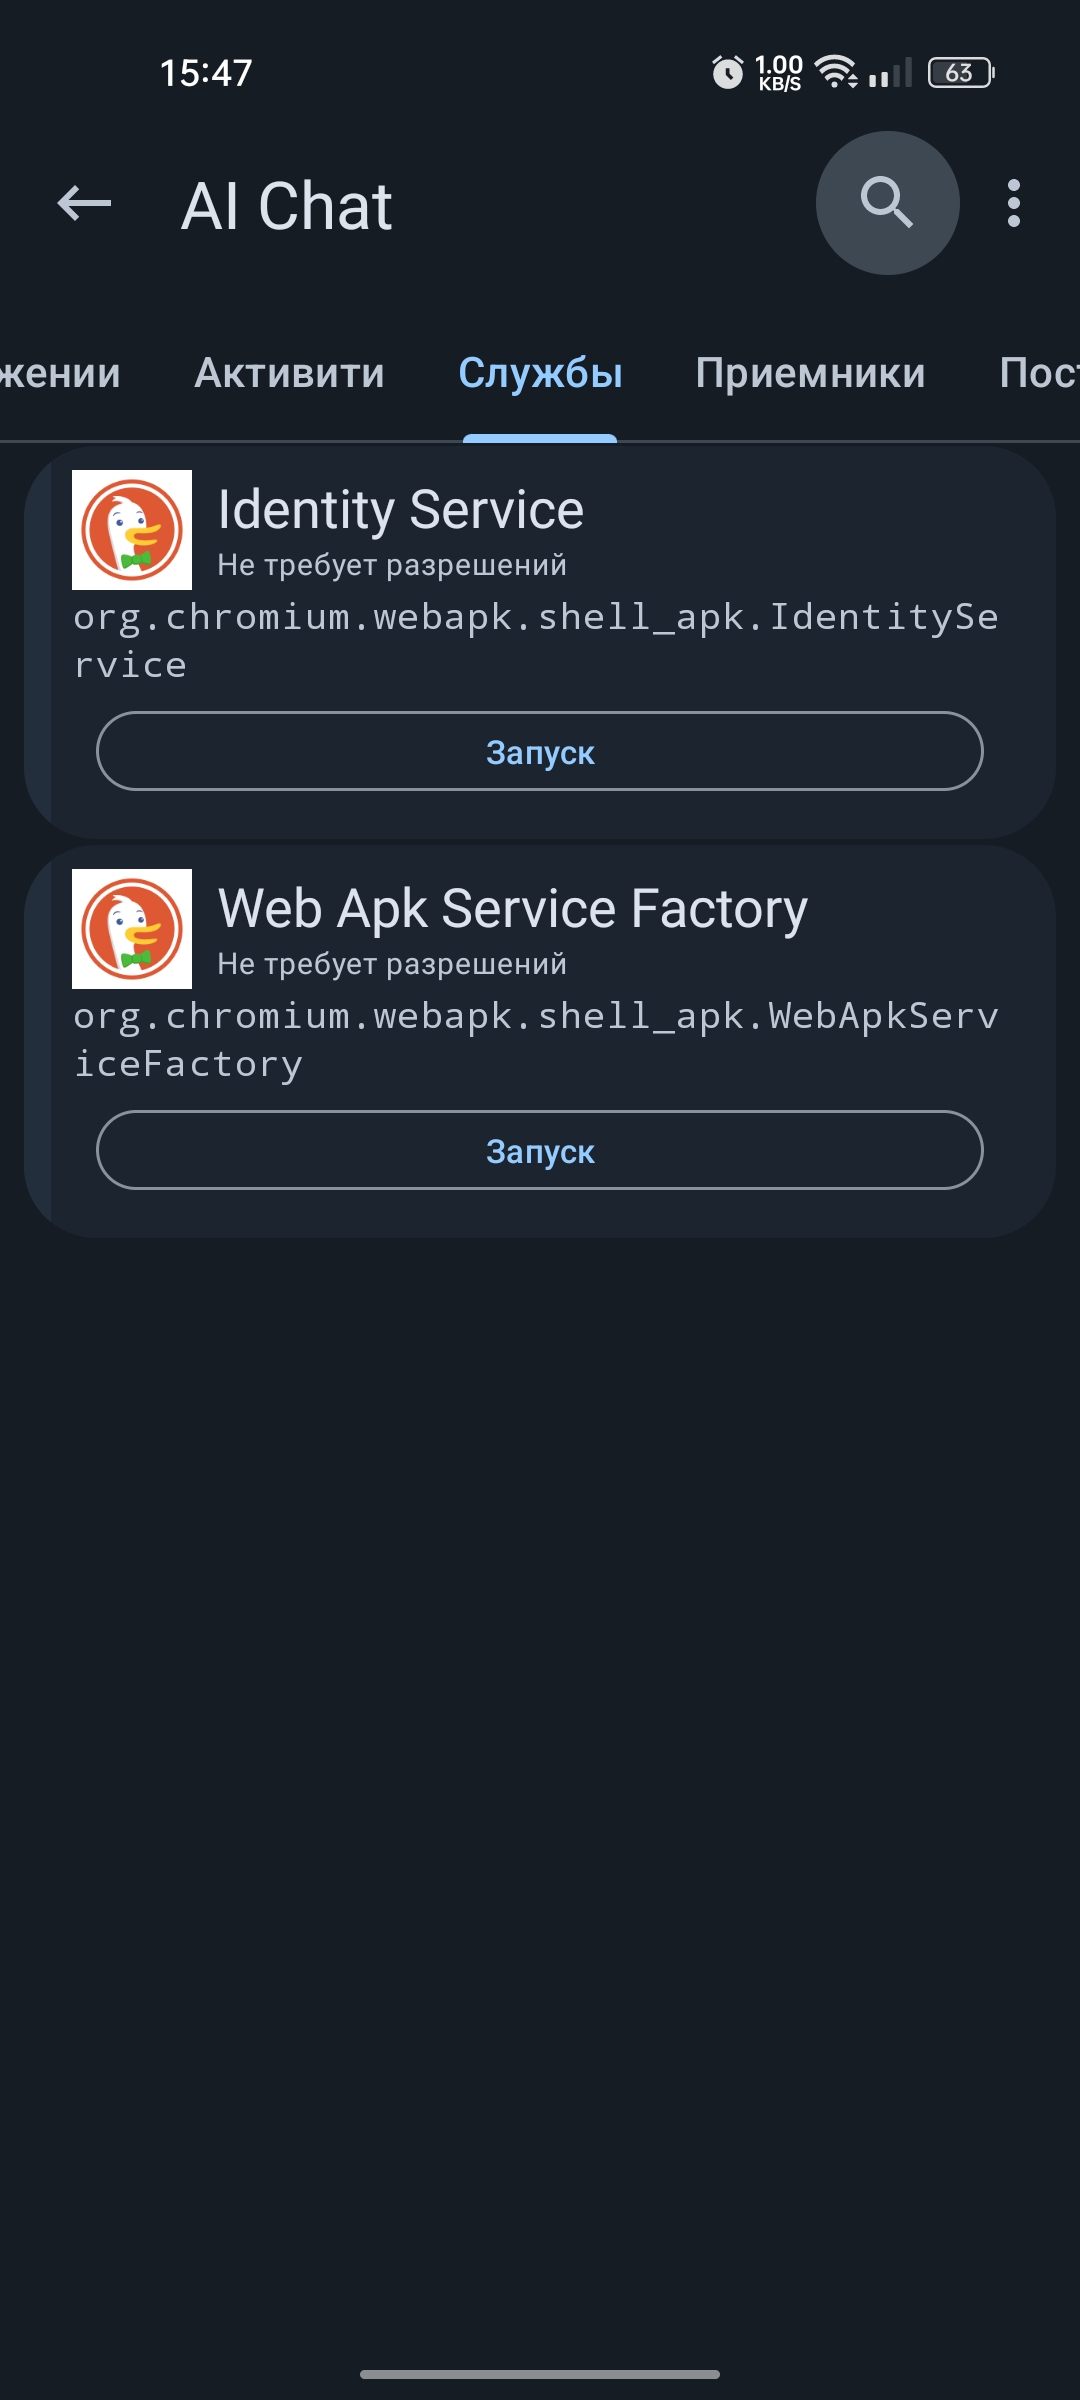Screen dimensions: 1080x2400
Task: Tap the Web Apk Service Factory duck icon
Action: pyautogui.click(x=132, y=929)
